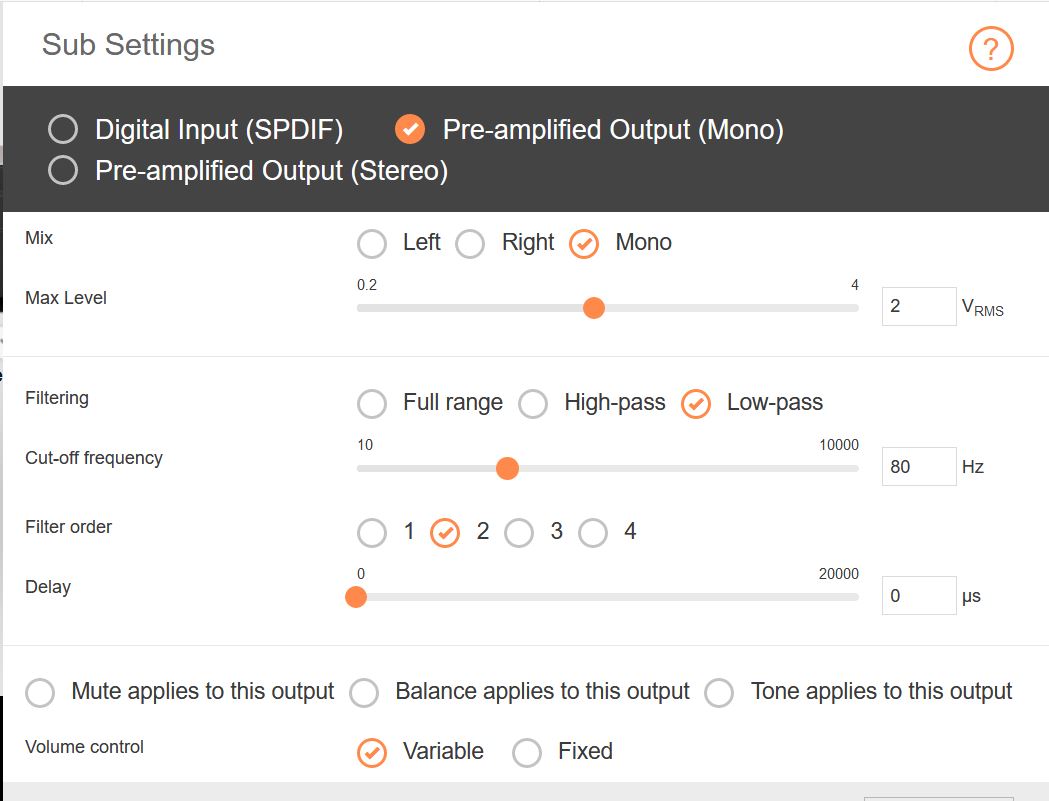
Task: Select Mono mix radio button
Action: coord(584,244)
